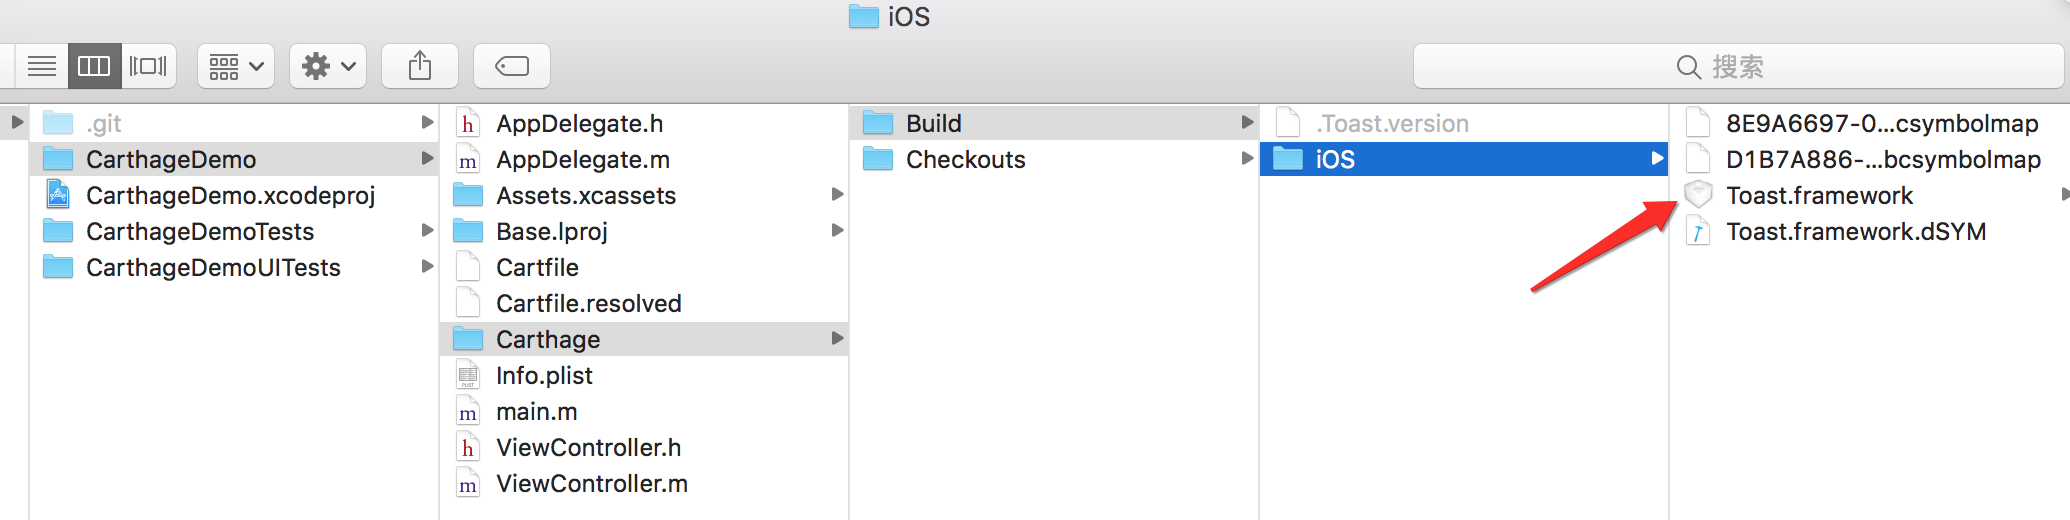Open the Assets.xcassets folder
The image size is (2070, 520).
pyautogui.click(x=586, y=196)
